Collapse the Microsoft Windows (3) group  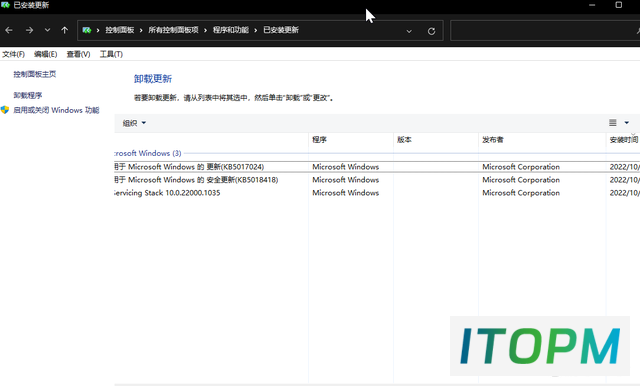point(148,153)
